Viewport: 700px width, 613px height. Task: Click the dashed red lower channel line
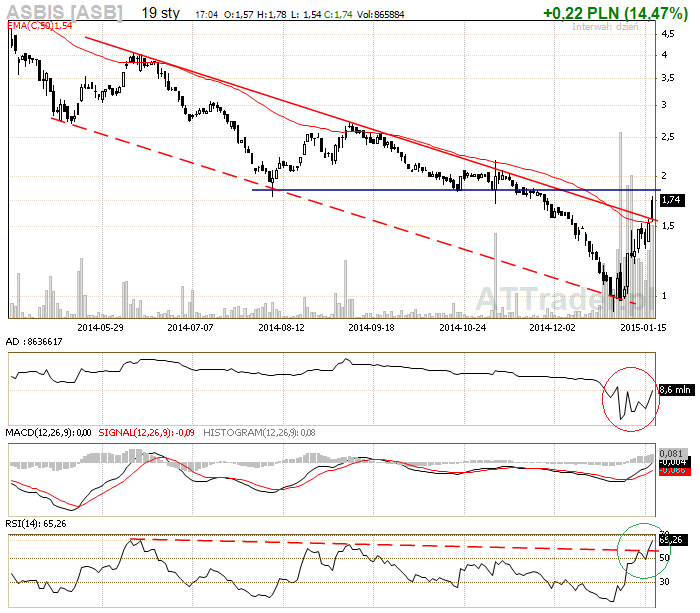coord(344,211)
